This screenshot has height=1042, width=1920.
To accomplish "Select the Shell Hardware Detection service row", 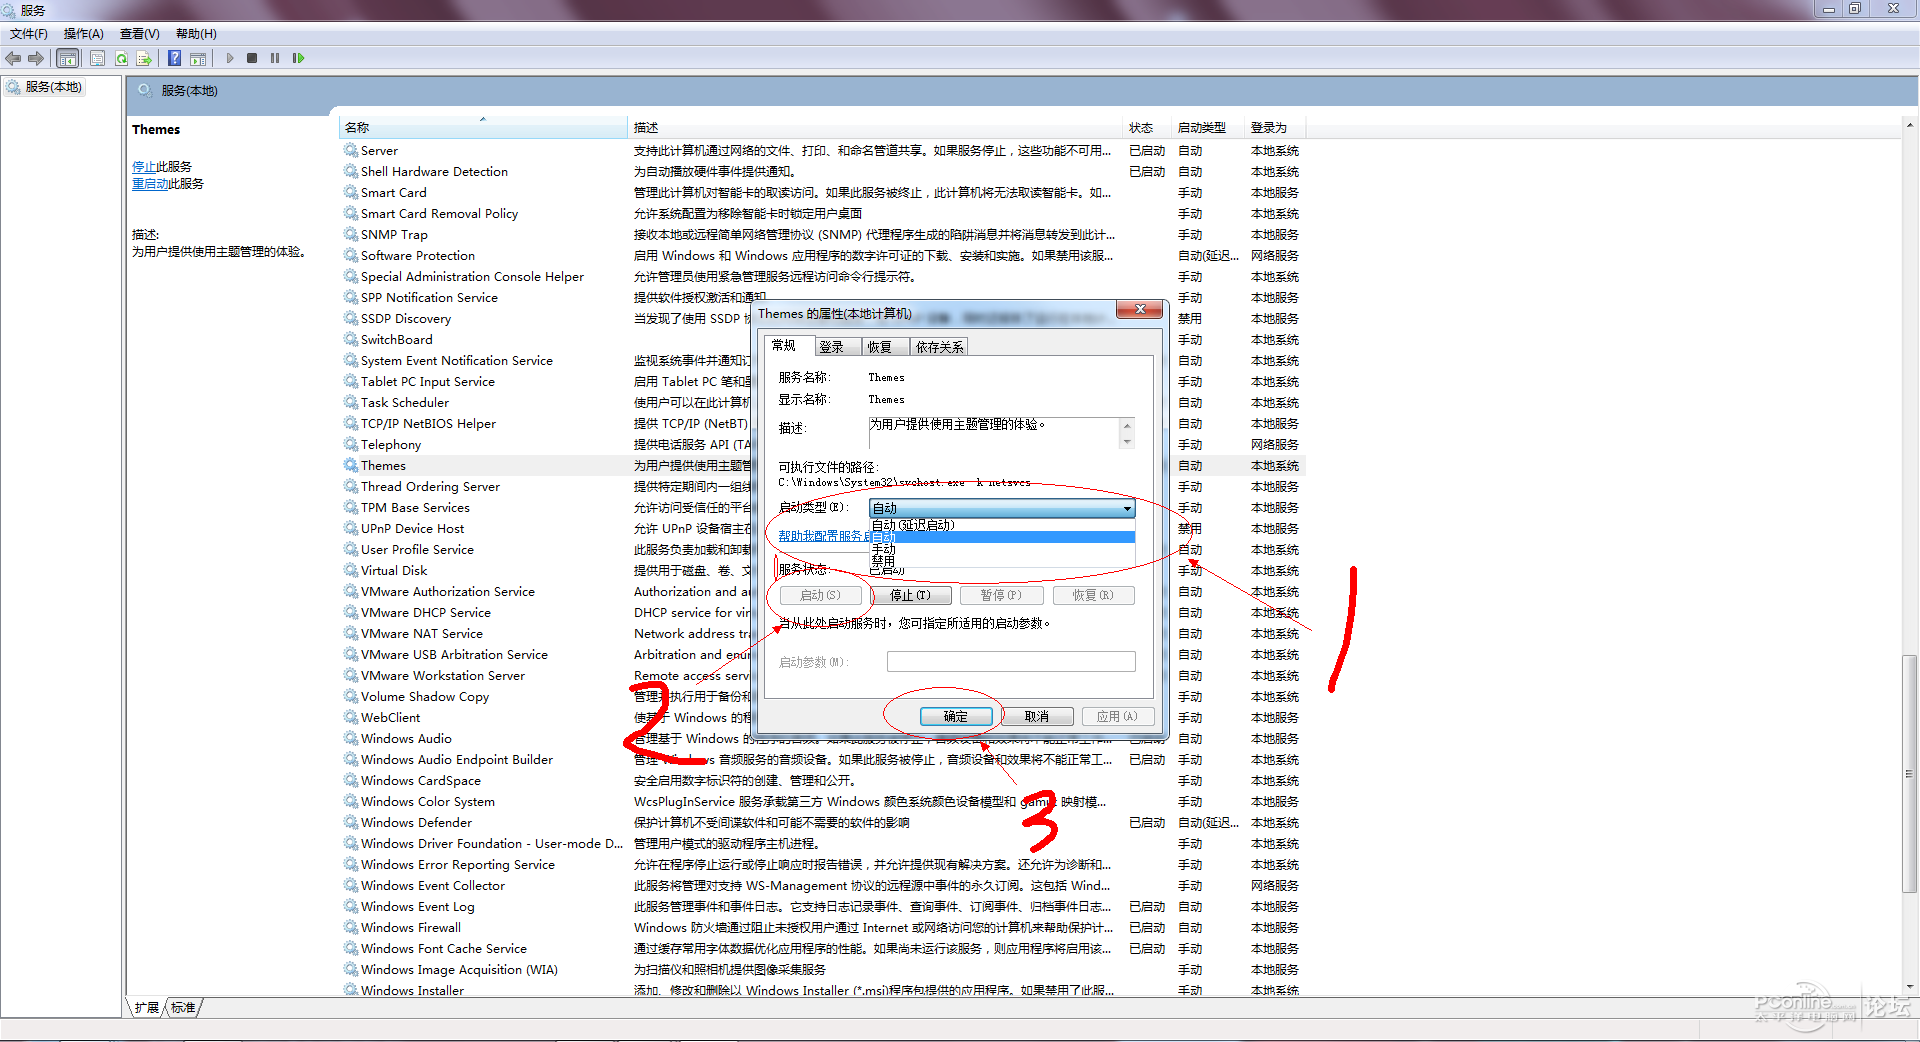I will (x=823, y=171).
